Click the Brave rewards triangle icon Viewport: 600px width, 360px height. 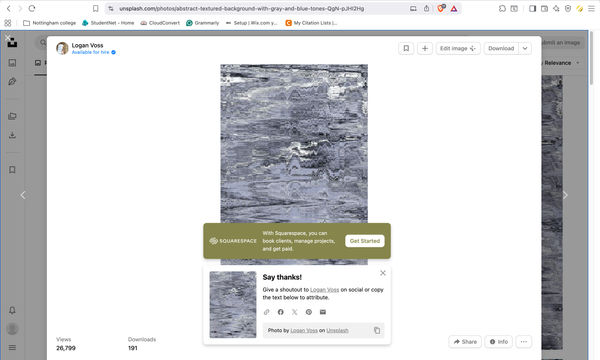(x=454, y=8)
